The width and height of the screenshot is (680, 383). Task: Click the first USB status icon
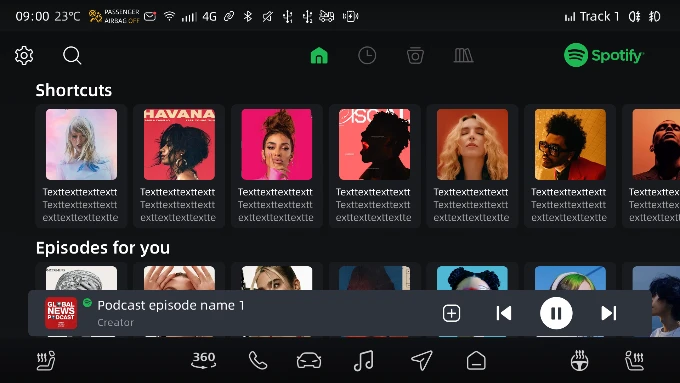[x=288, y=16]
